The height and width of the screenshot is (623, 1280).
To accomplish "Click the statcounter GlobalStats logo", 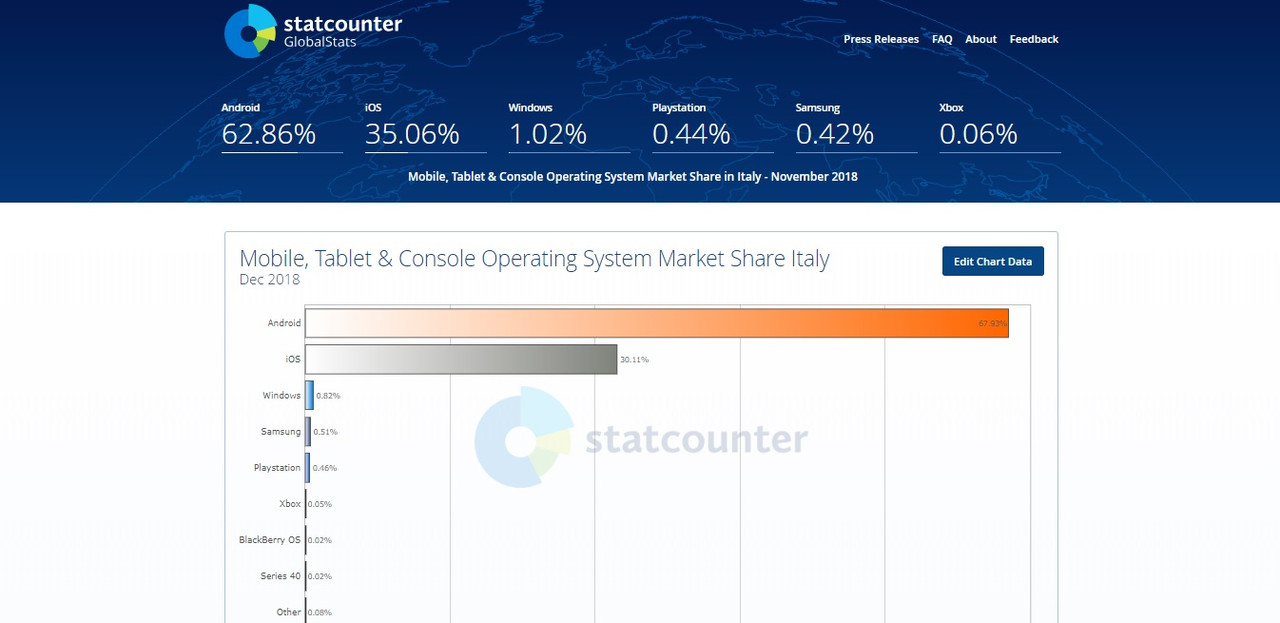I will click(x=313, y=31).
